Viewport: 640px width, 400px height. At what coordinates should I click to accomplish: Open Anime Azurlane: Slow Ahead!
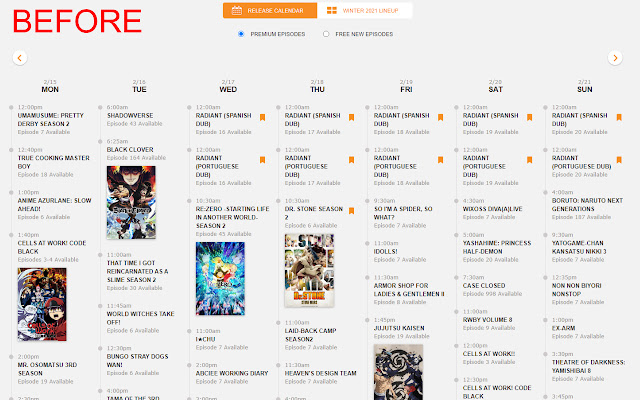(x=54, y=204)
